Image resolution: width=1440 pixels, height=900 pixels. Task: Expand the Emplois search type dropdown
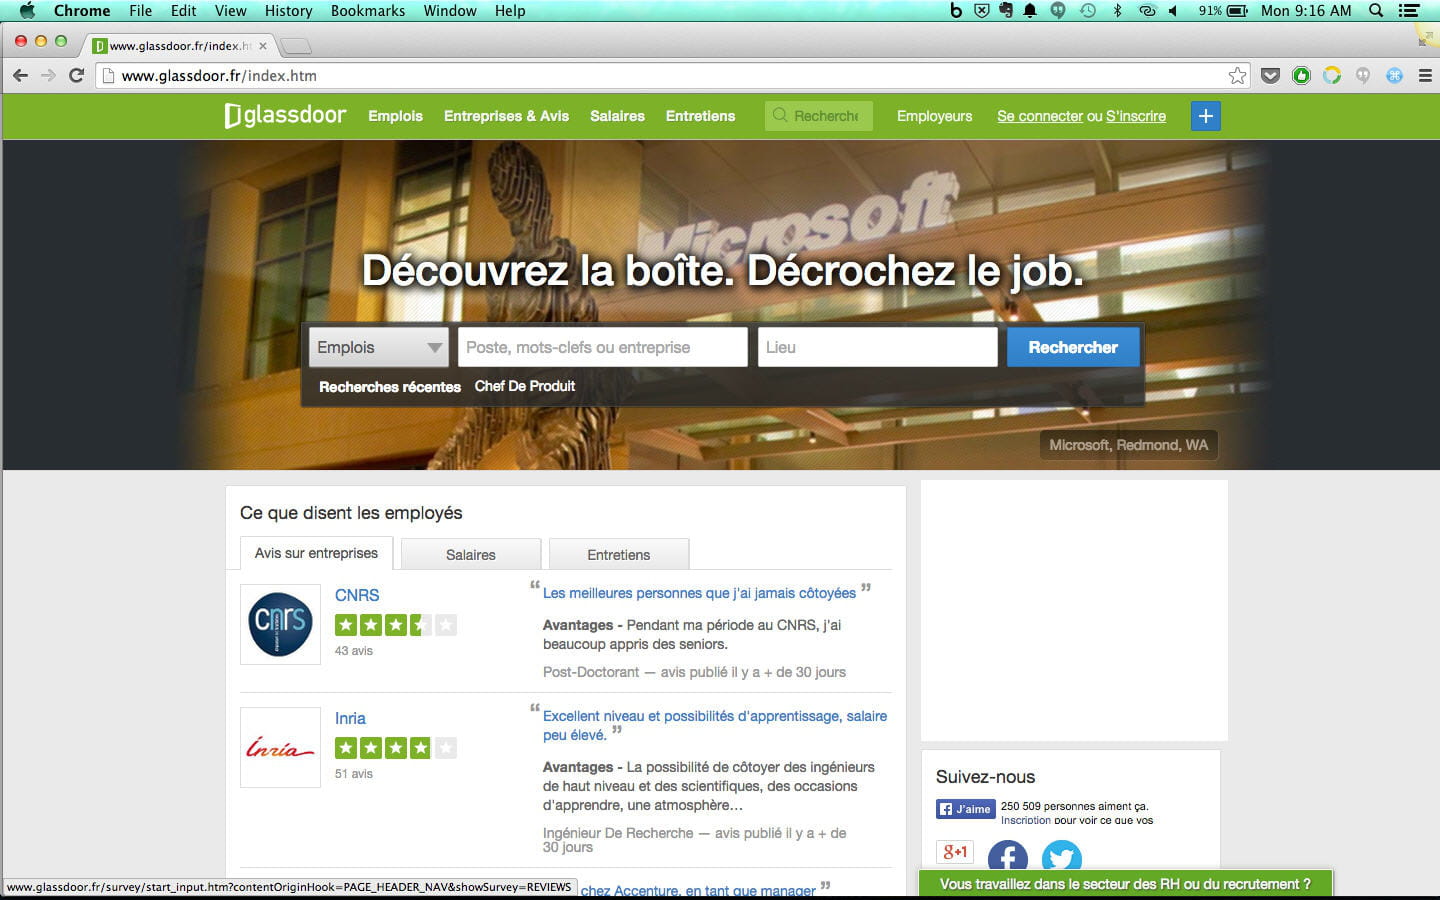pyautogui.click(x=378, y=347)
